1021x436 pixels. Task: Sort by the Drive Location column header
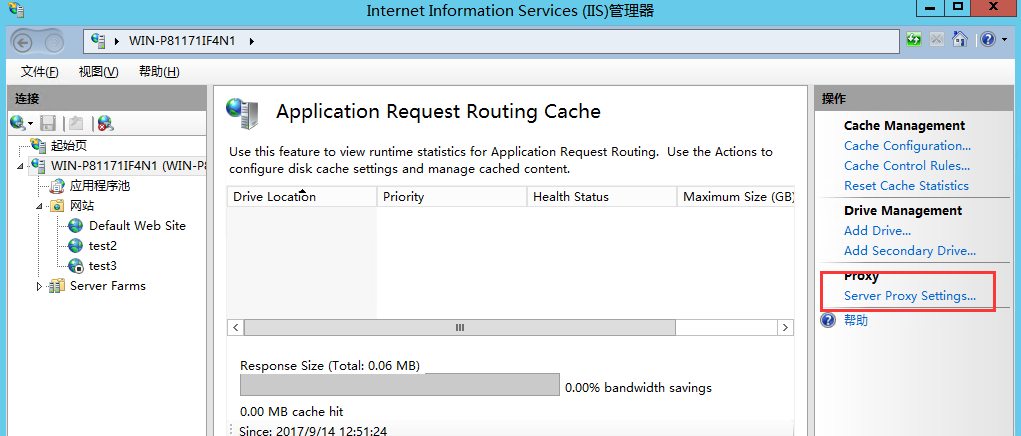(302, 197)
